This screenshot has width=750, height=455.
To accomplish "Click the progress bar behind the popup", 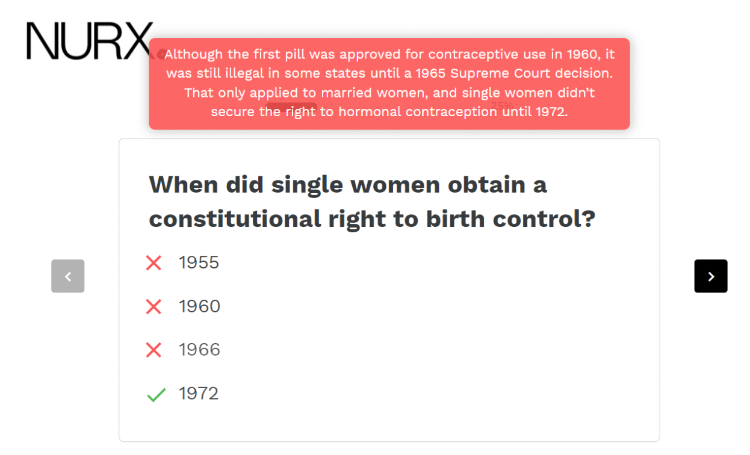I will click(291, 106).
